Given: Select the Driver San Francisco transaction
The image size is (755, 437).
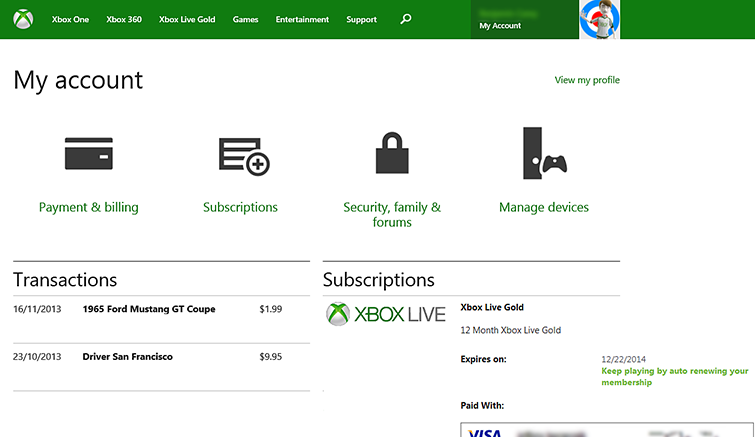Looking at the screenshot, I should (128, 357).
